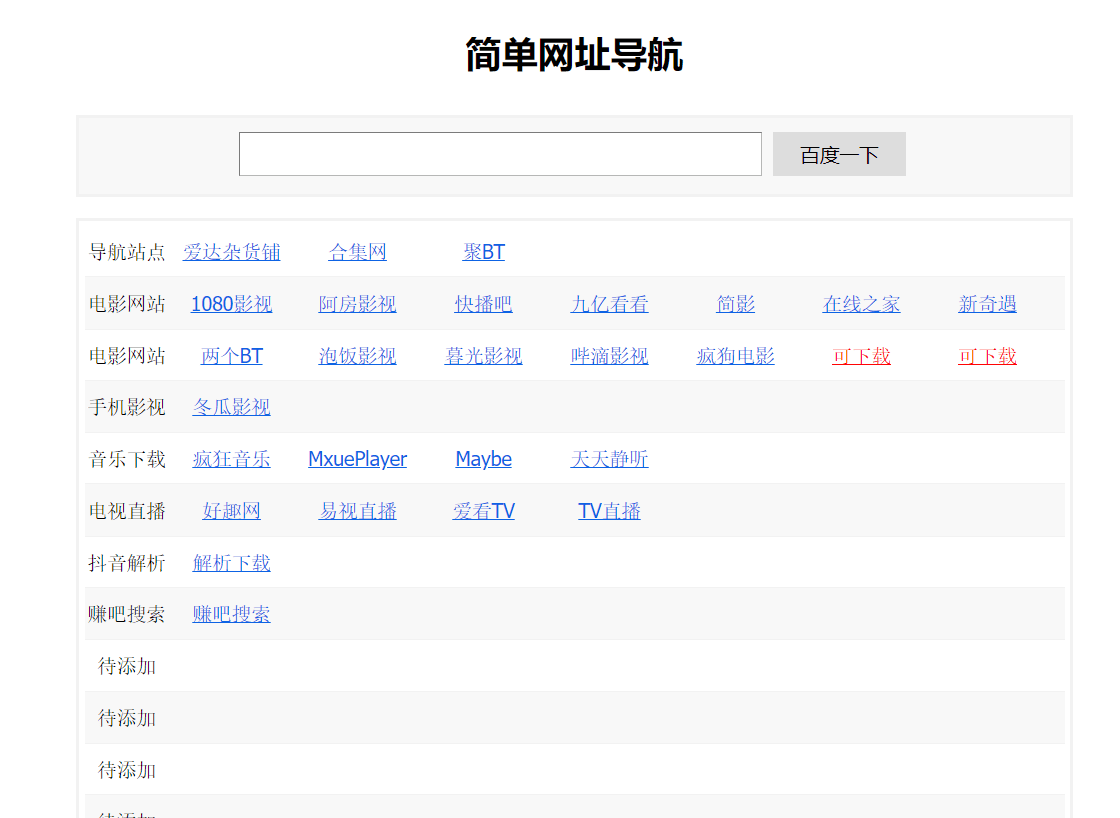Open the 简影 movie website

click(x=735, y=303)
